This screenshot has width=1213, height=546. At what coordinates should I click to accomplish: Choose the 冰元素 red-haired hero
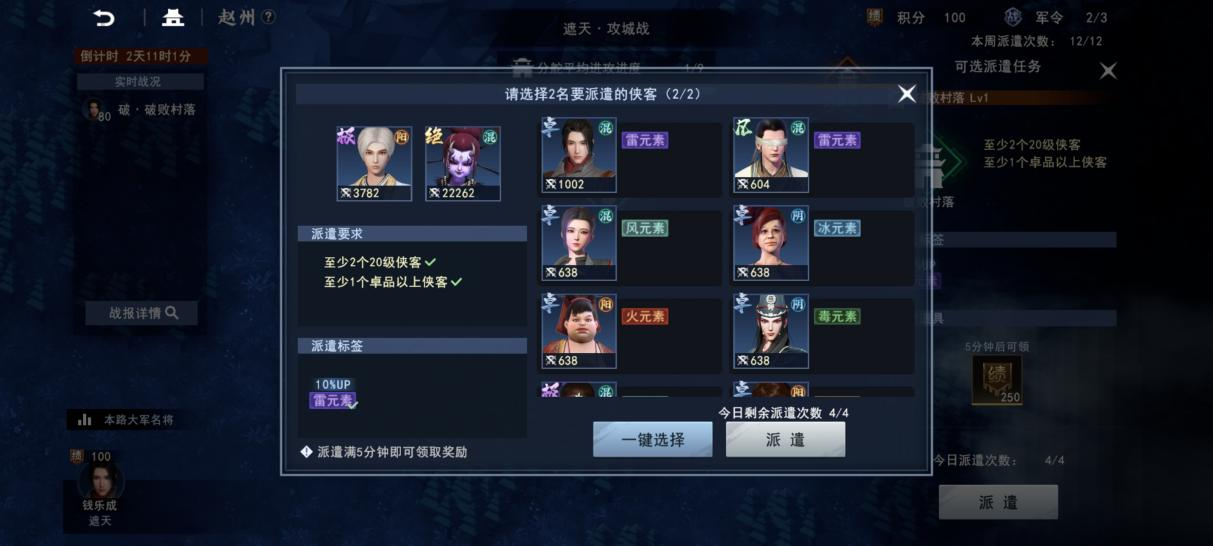[771, 243]
